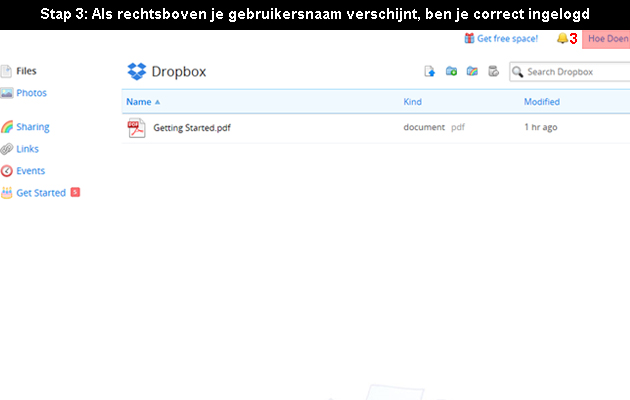The image size is (630, 400).
Task: Open the Files section
Action: pos(26,71)
